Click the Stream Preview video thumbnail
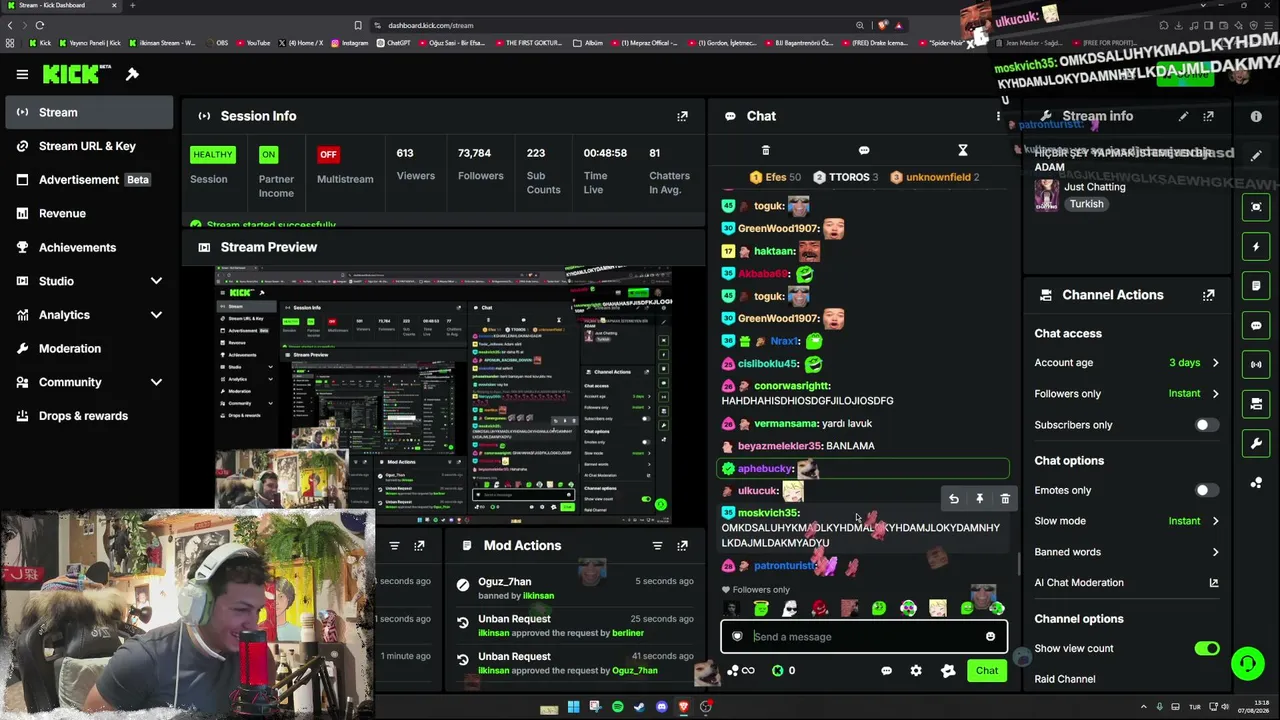Viewport: 1280px width, 720px height. 445,395
